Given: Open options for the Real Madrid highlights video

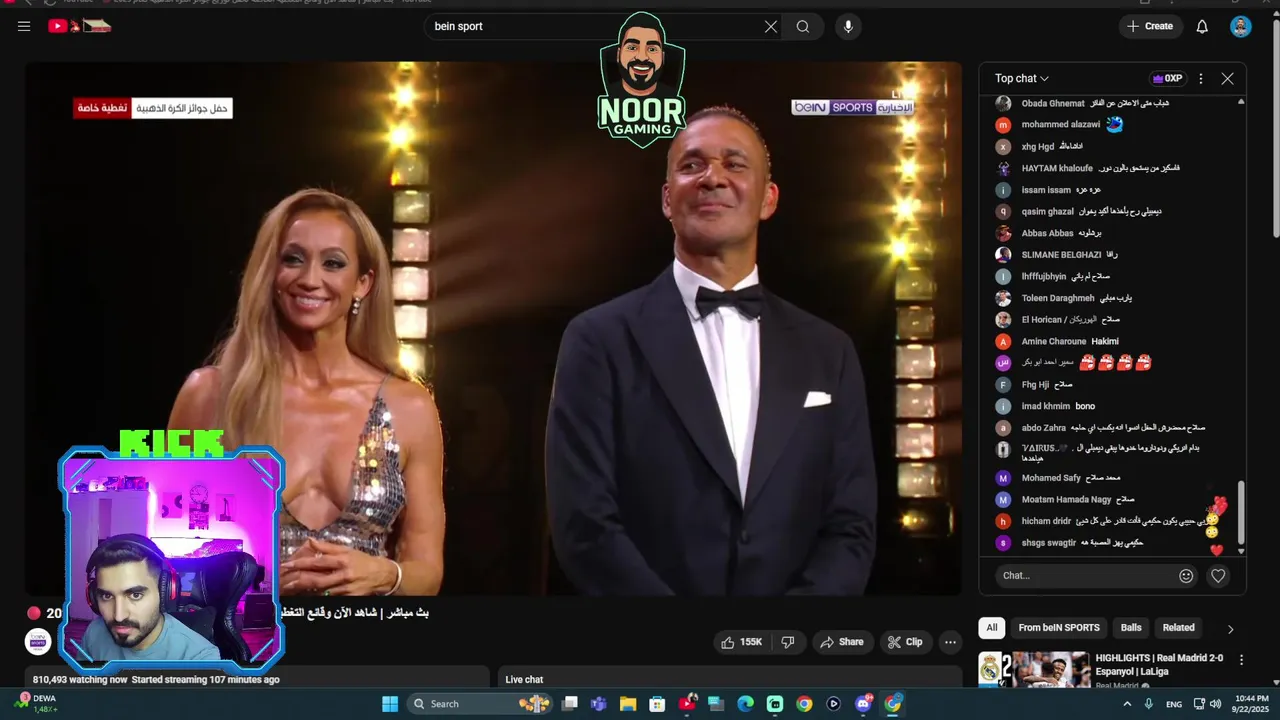Looking at the screenshot, I should pyautogui.click(x=1241, y=660).
